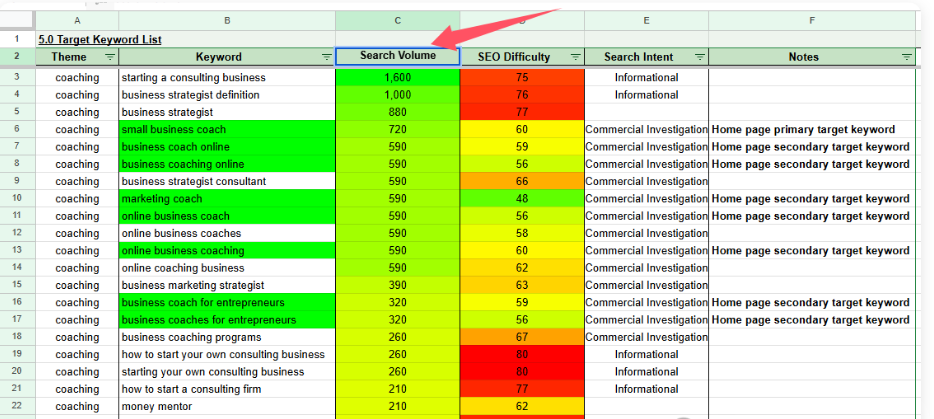
Task: Click the red SEO difficulty cell showing 75
Action: click(522, 77)
